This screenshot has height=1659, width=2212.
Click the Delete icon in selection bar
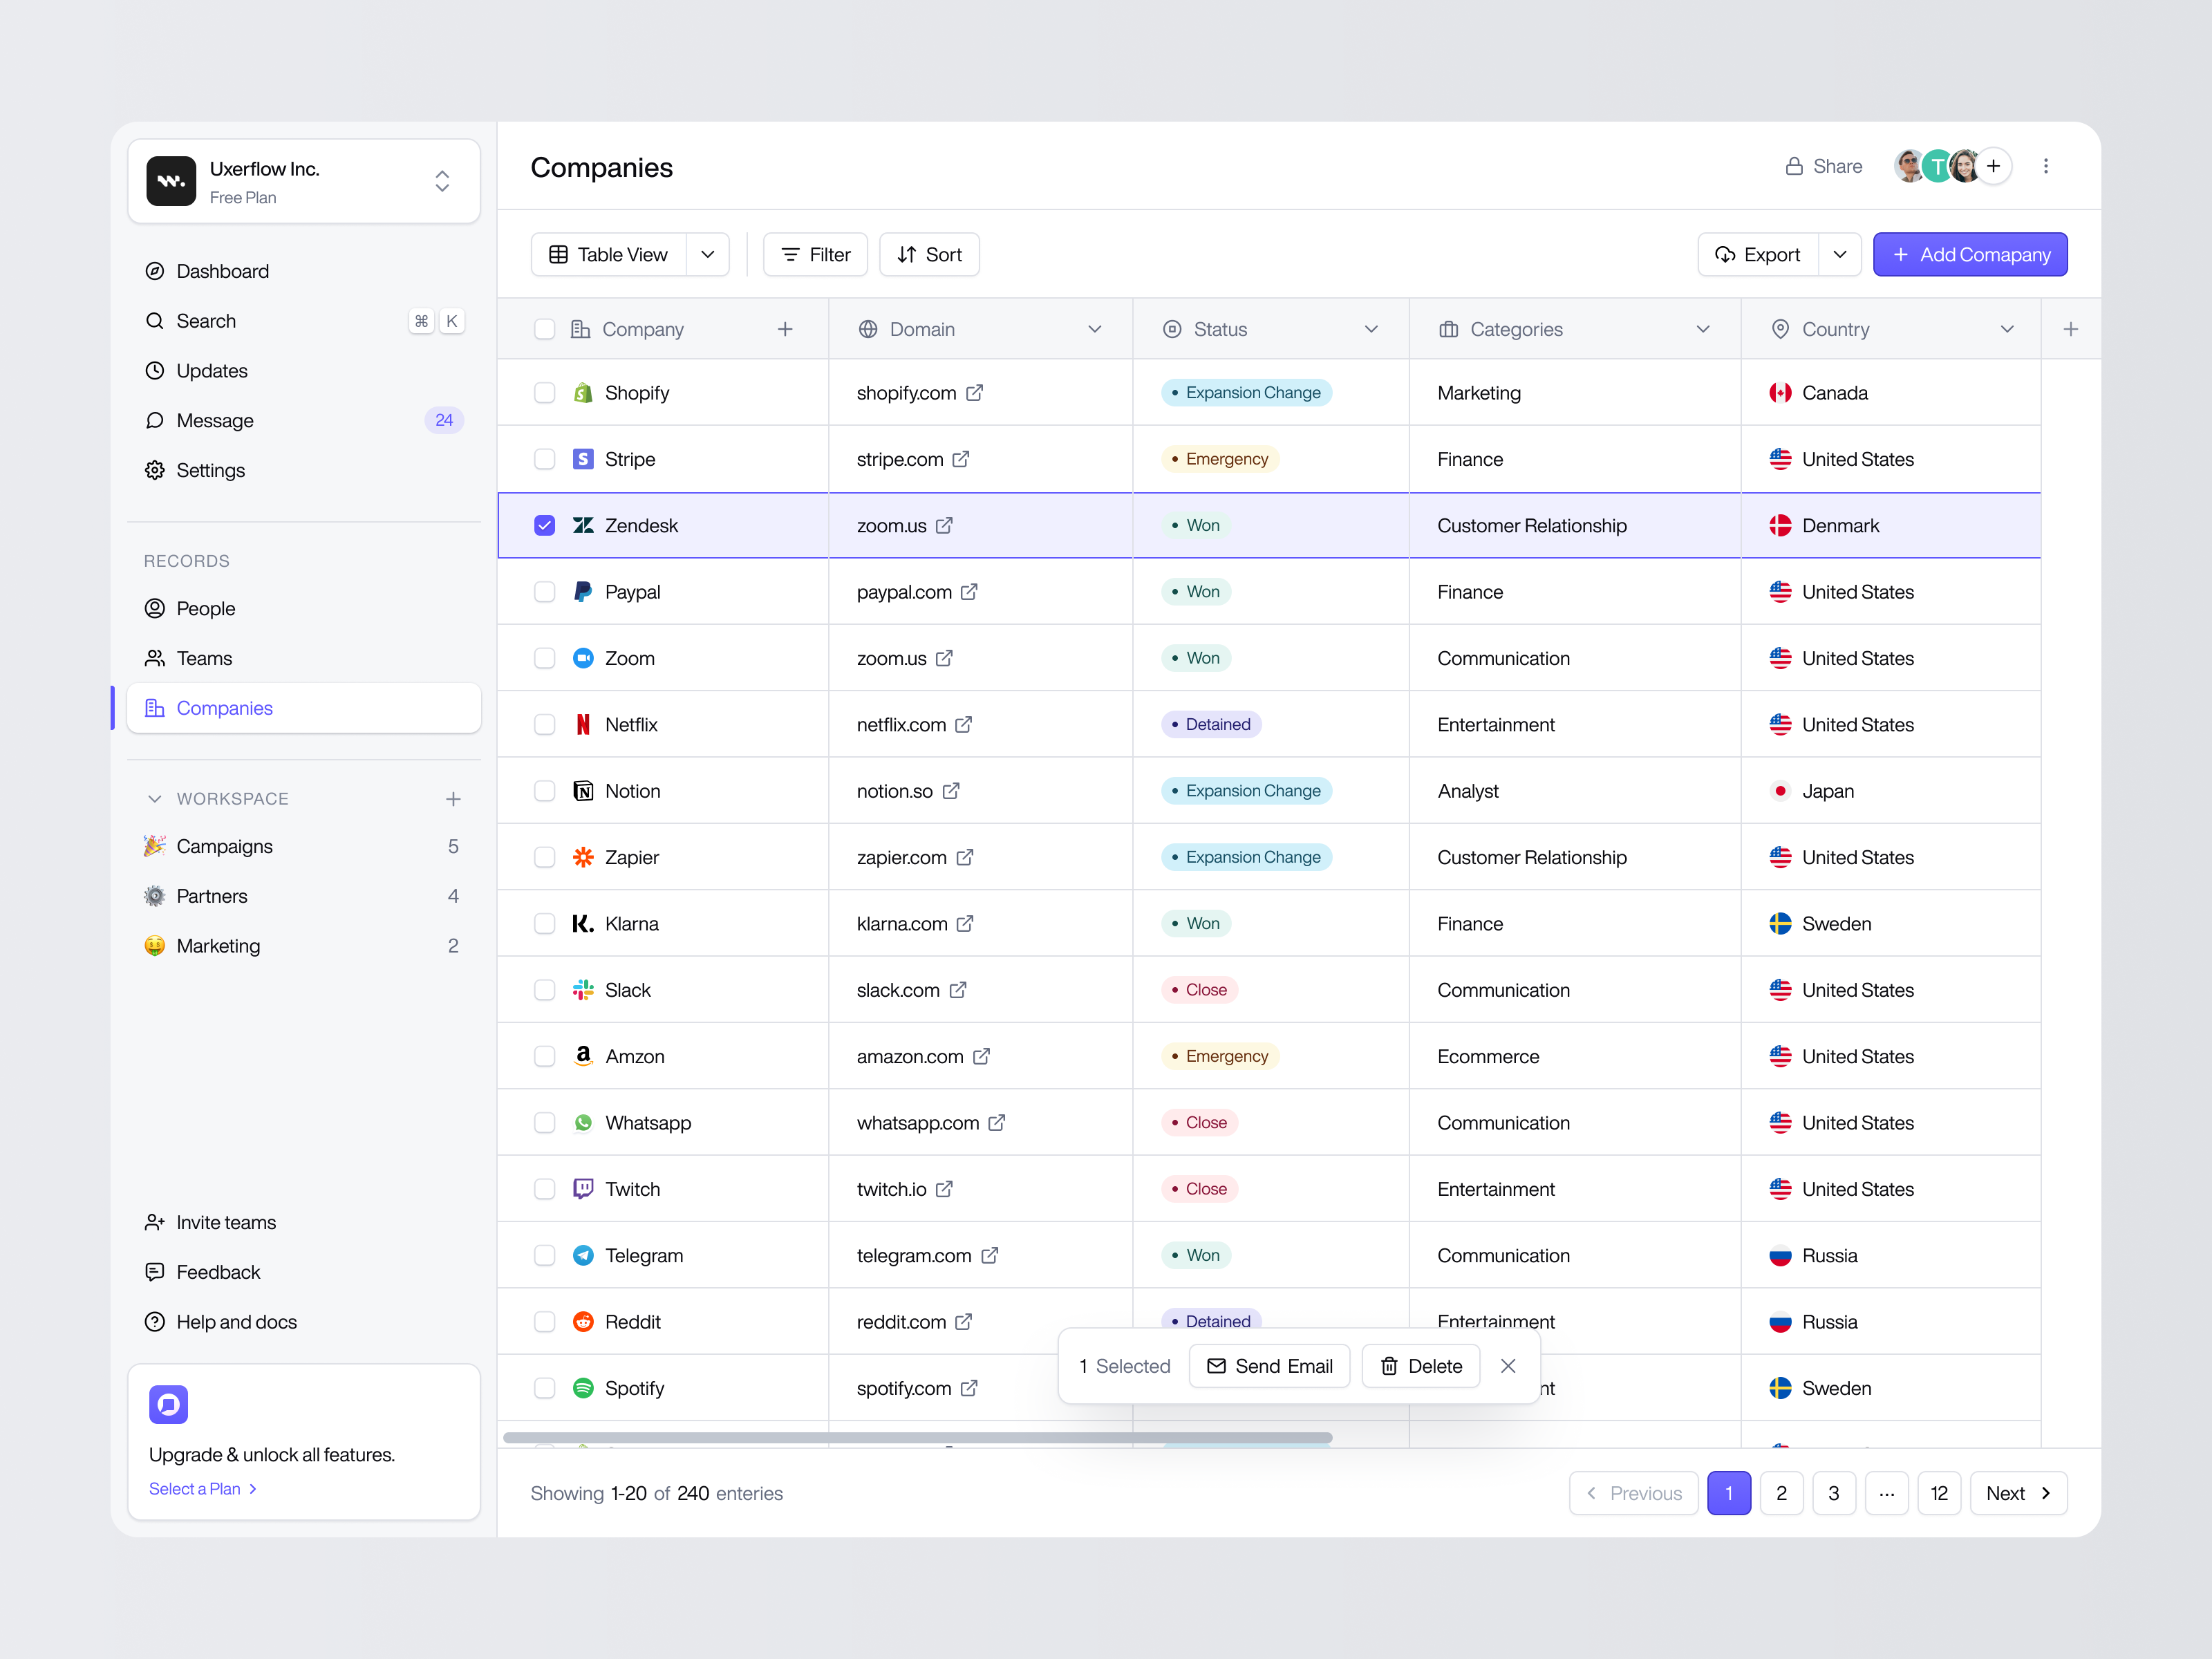tap(1389, 1366)
